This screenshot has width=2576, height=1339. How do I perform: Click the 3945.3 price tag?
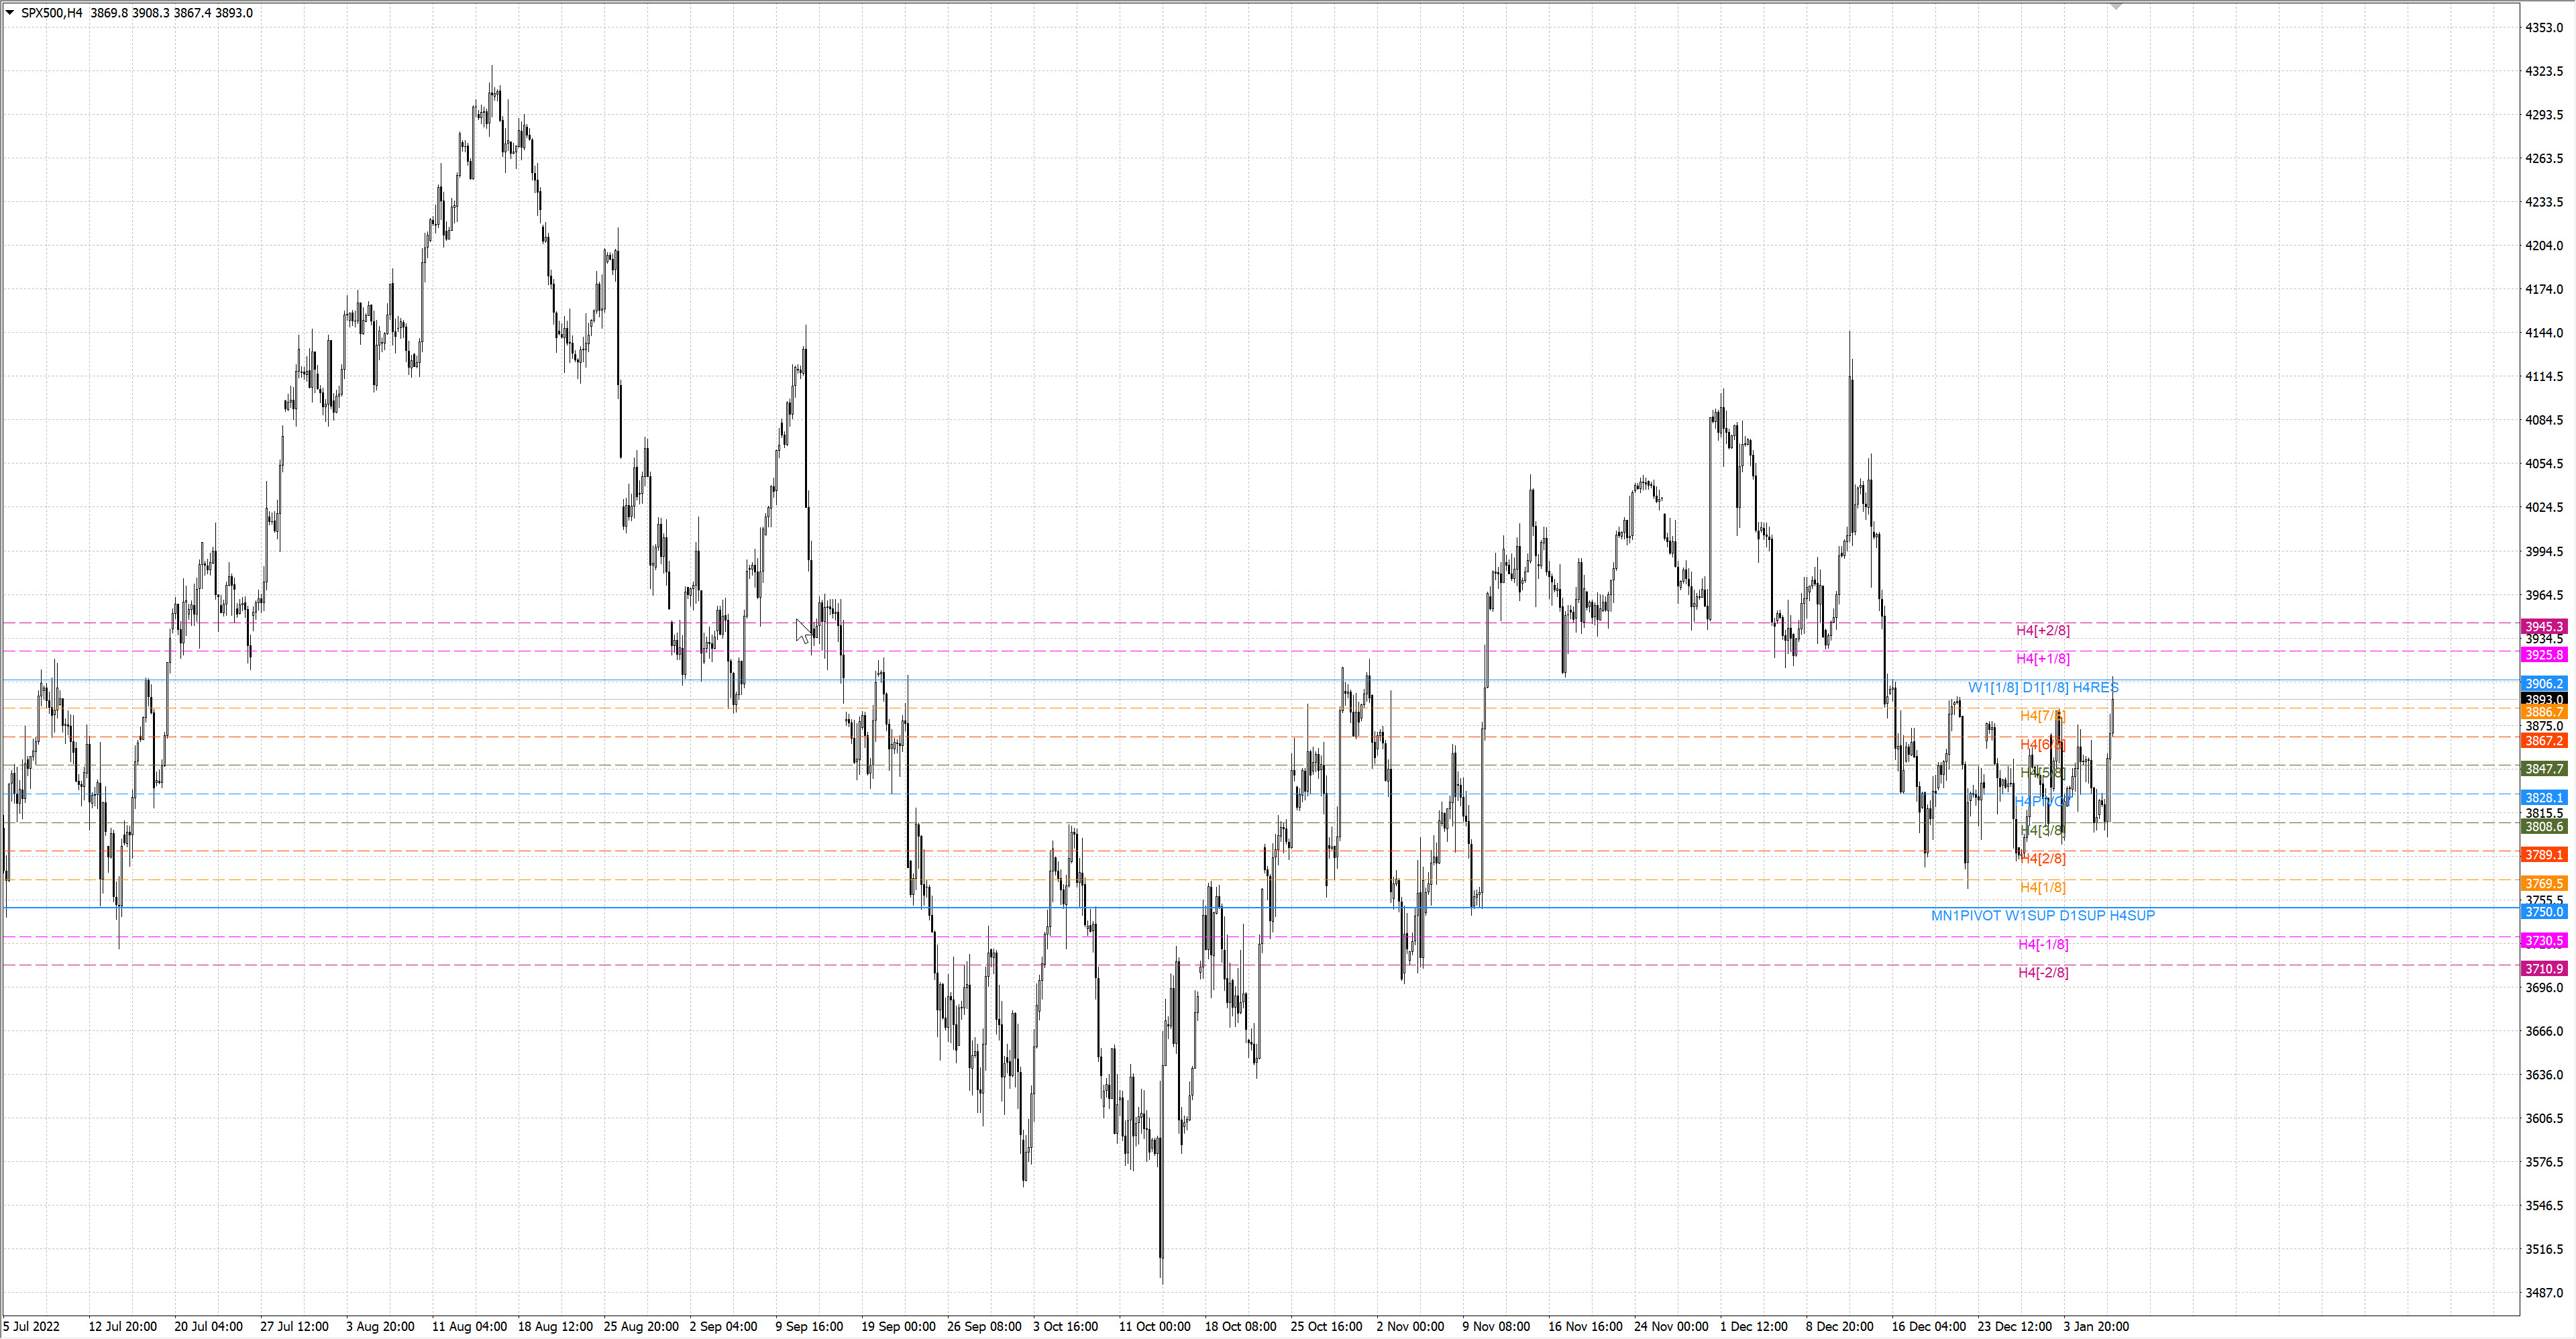2544,626
